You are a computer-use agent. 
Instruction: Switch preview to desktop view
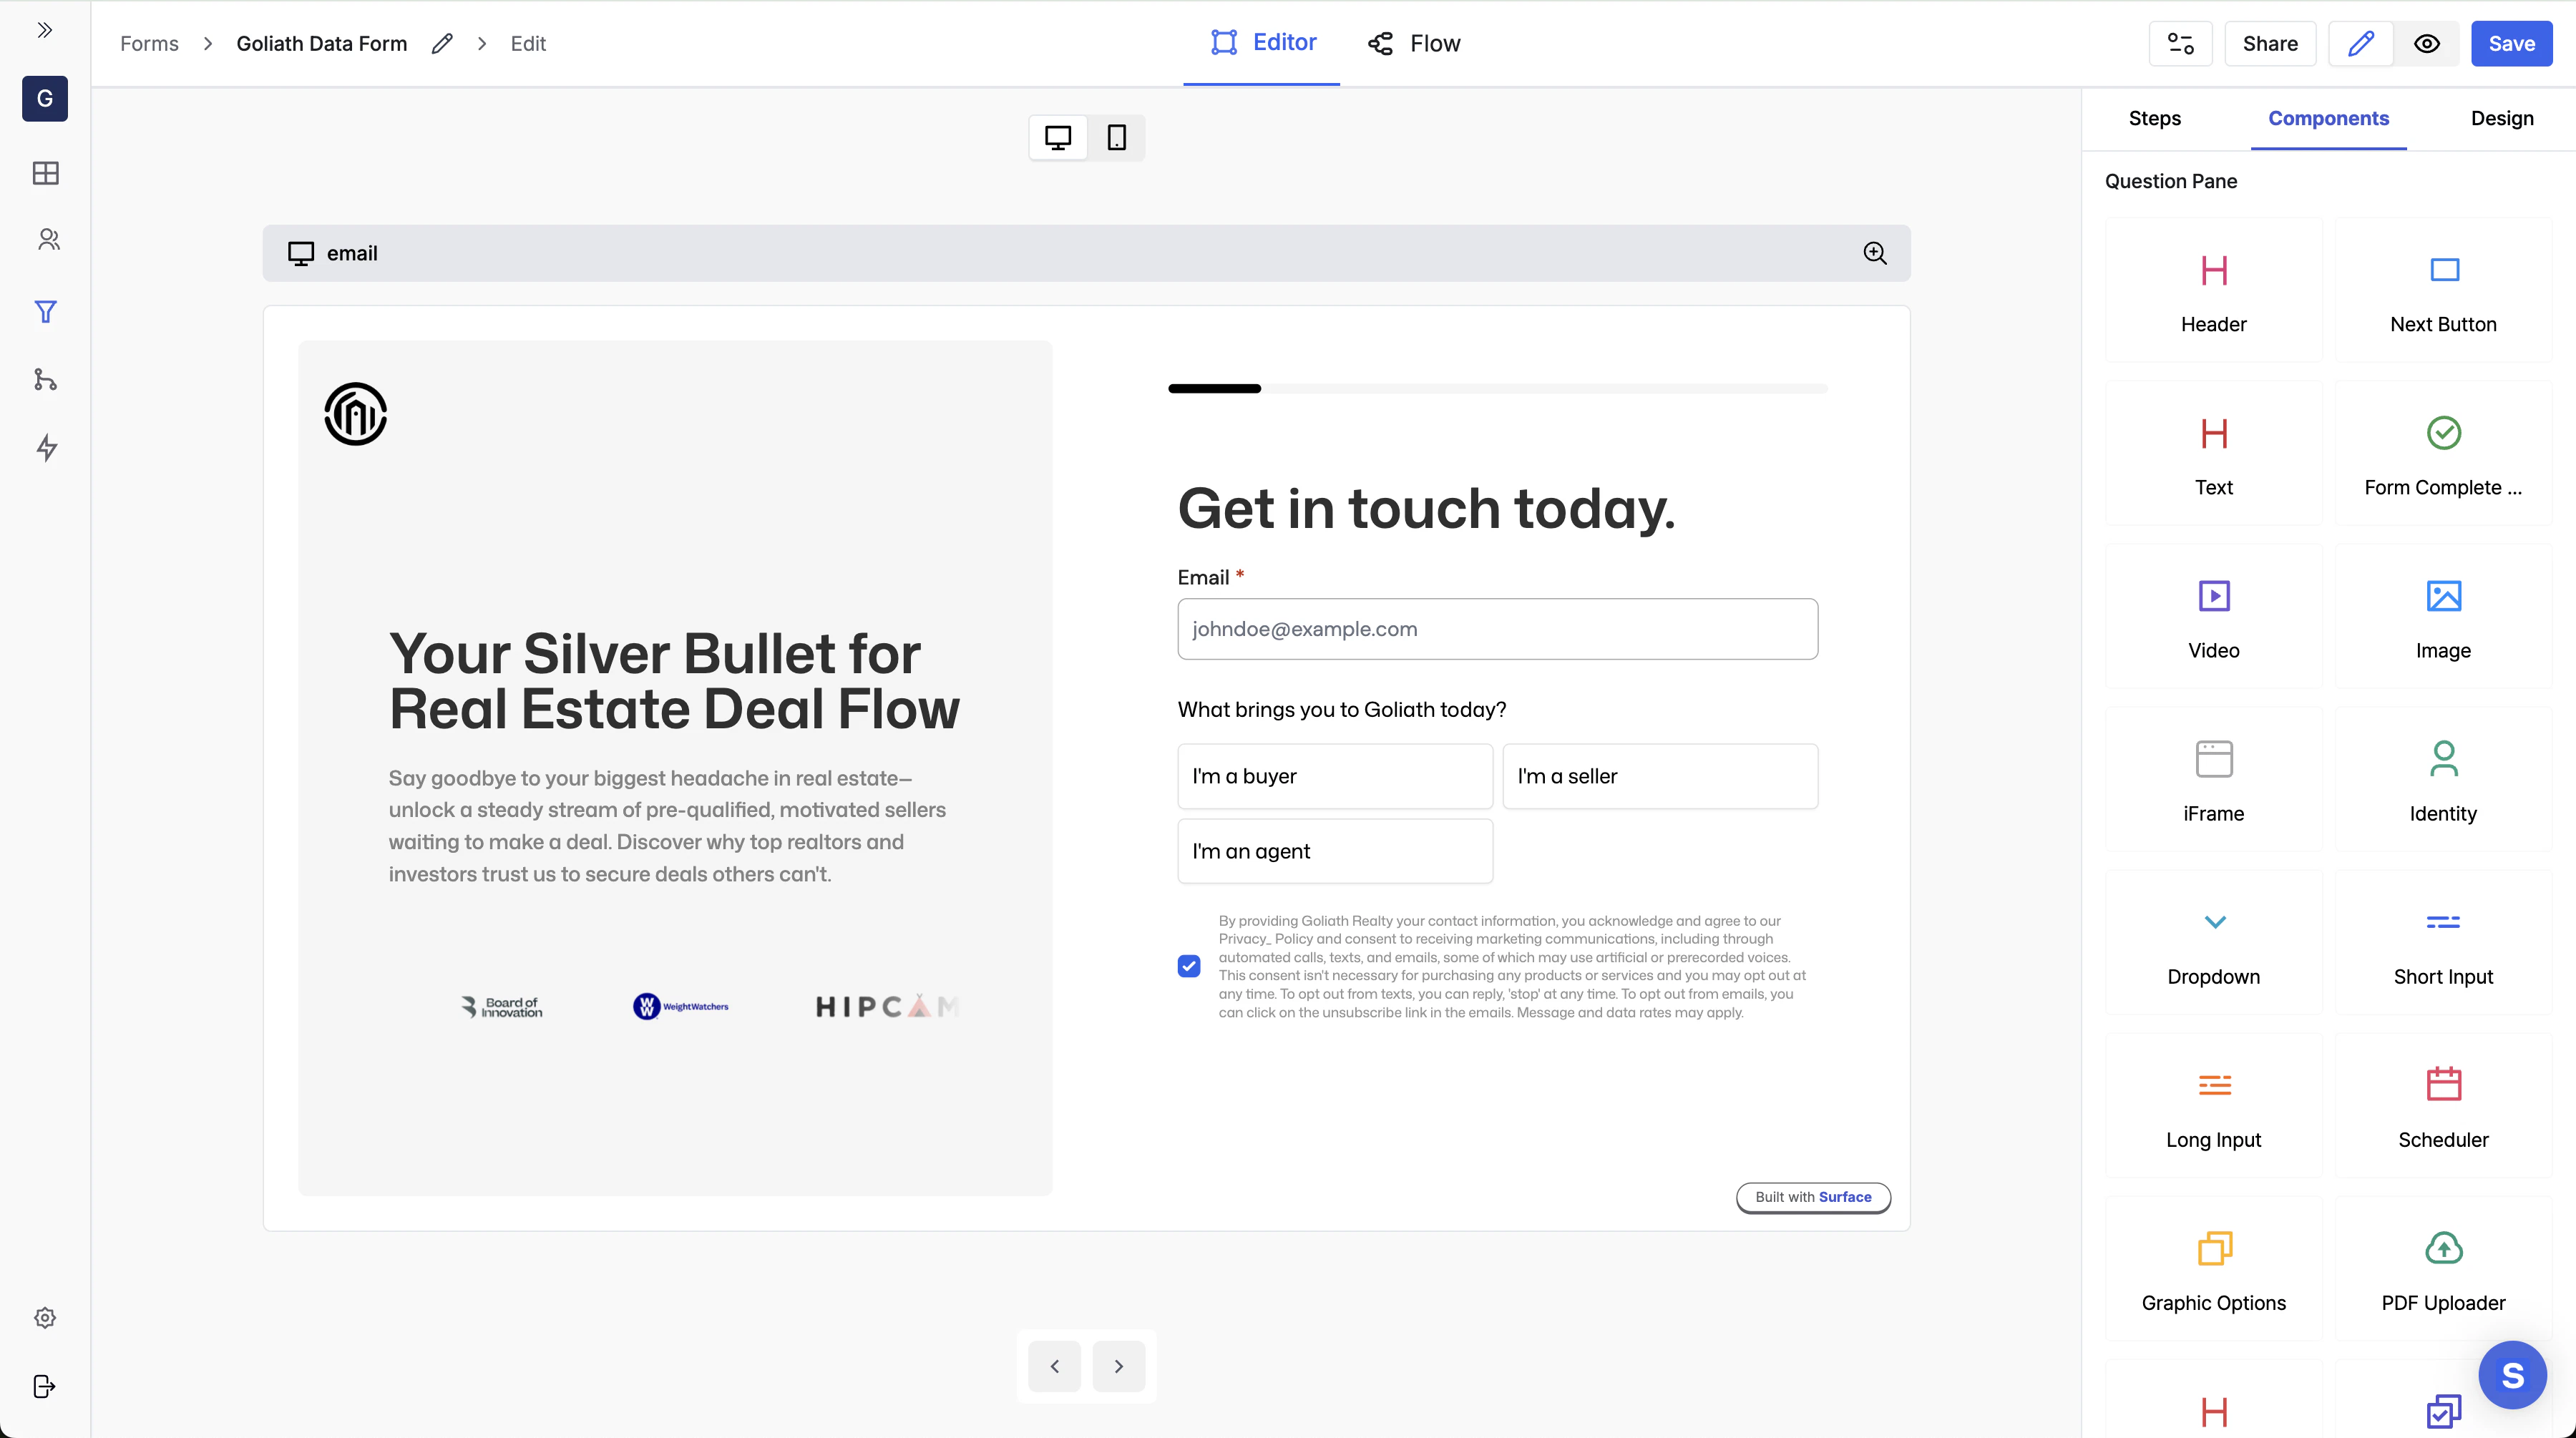1057,137
